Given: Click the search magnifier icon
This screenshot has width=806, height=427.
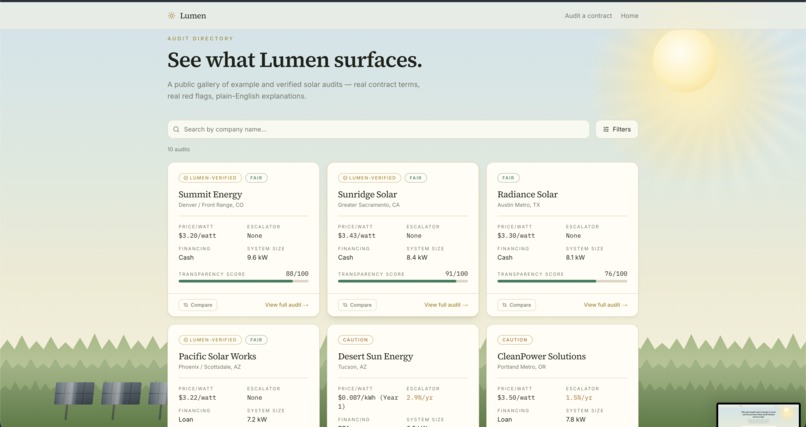Looking at the screenshot, I should (176, 129).
